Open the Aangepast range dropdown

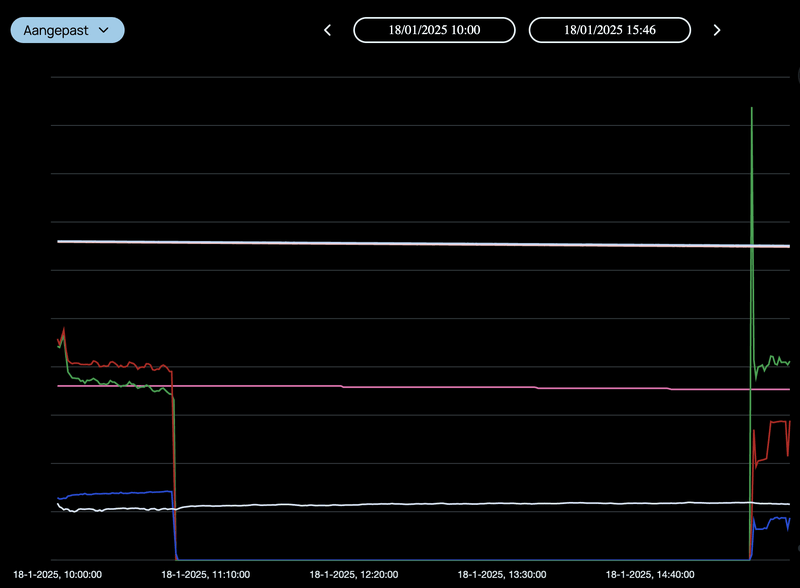pos(67,30)
